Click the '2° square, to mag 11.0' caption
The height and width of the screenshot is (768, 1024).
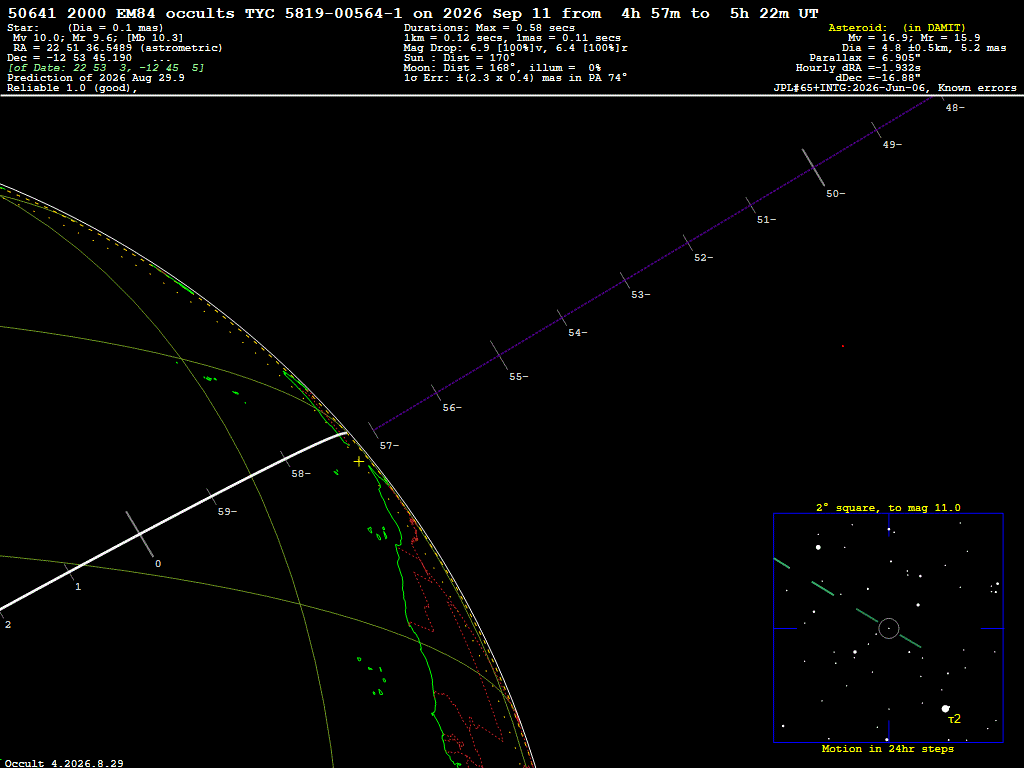[888, 507]
